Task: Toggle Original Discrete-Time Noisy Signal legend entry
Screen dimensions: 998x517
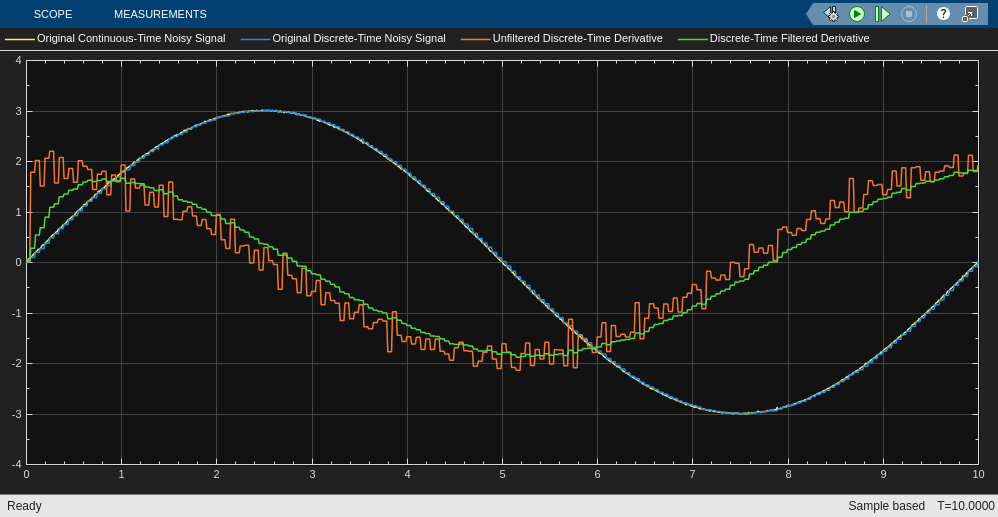Action: coord(358,39)
